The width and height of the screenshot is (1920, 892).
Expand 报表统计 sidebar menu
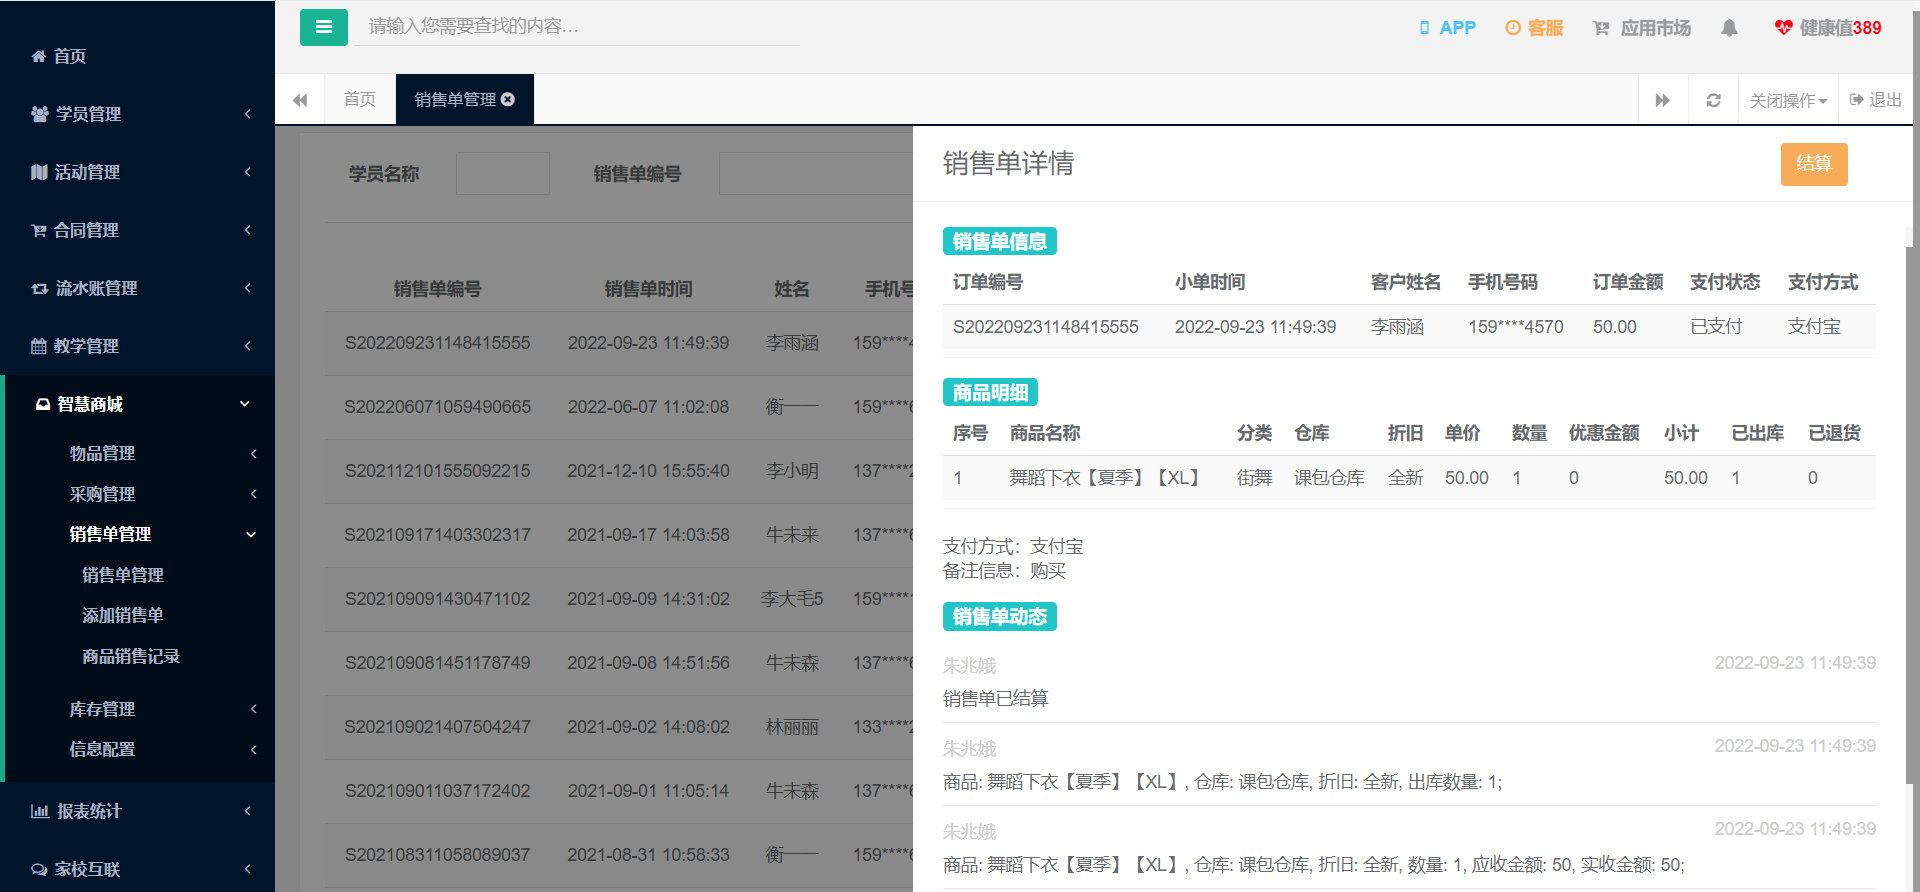(x=137, y=811)
